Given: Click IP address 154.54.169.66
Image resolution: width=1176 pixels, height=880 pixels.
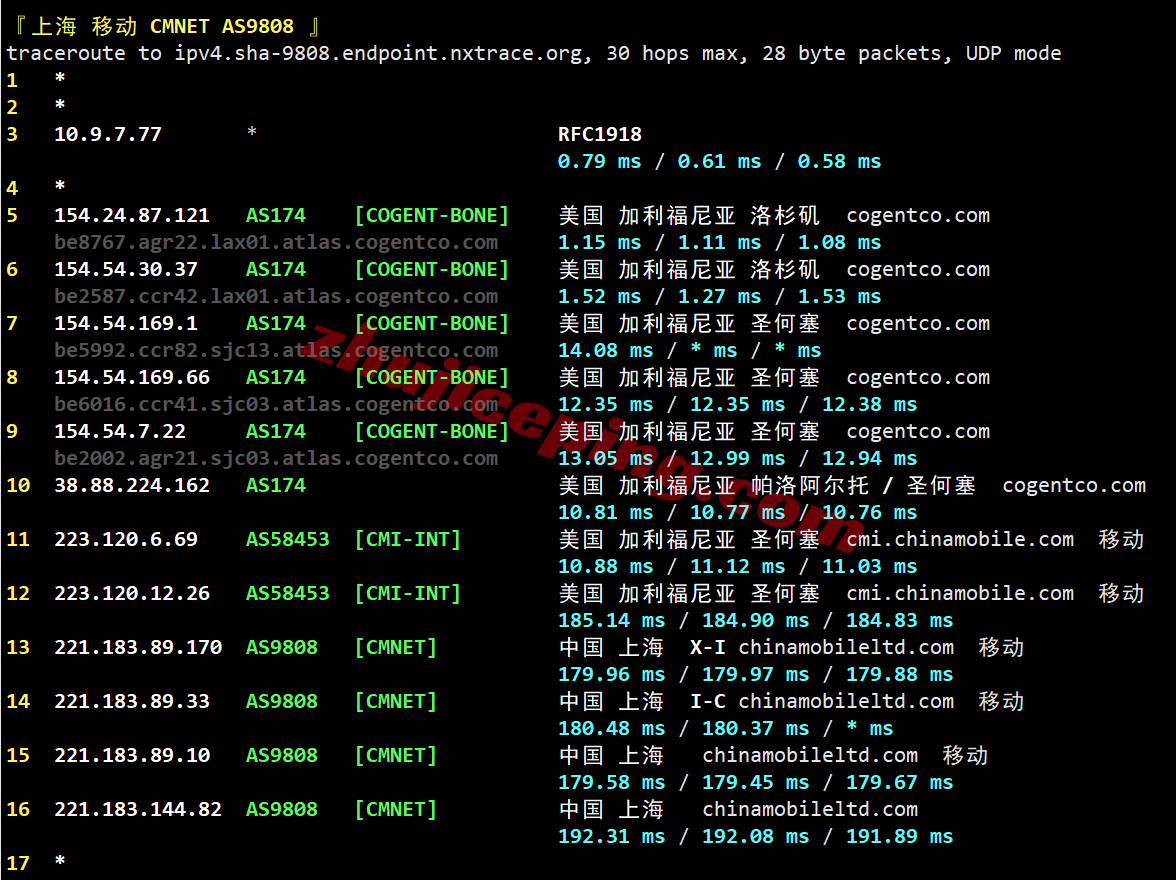Looking at the screenshot, I should click(x=132, y=377).
